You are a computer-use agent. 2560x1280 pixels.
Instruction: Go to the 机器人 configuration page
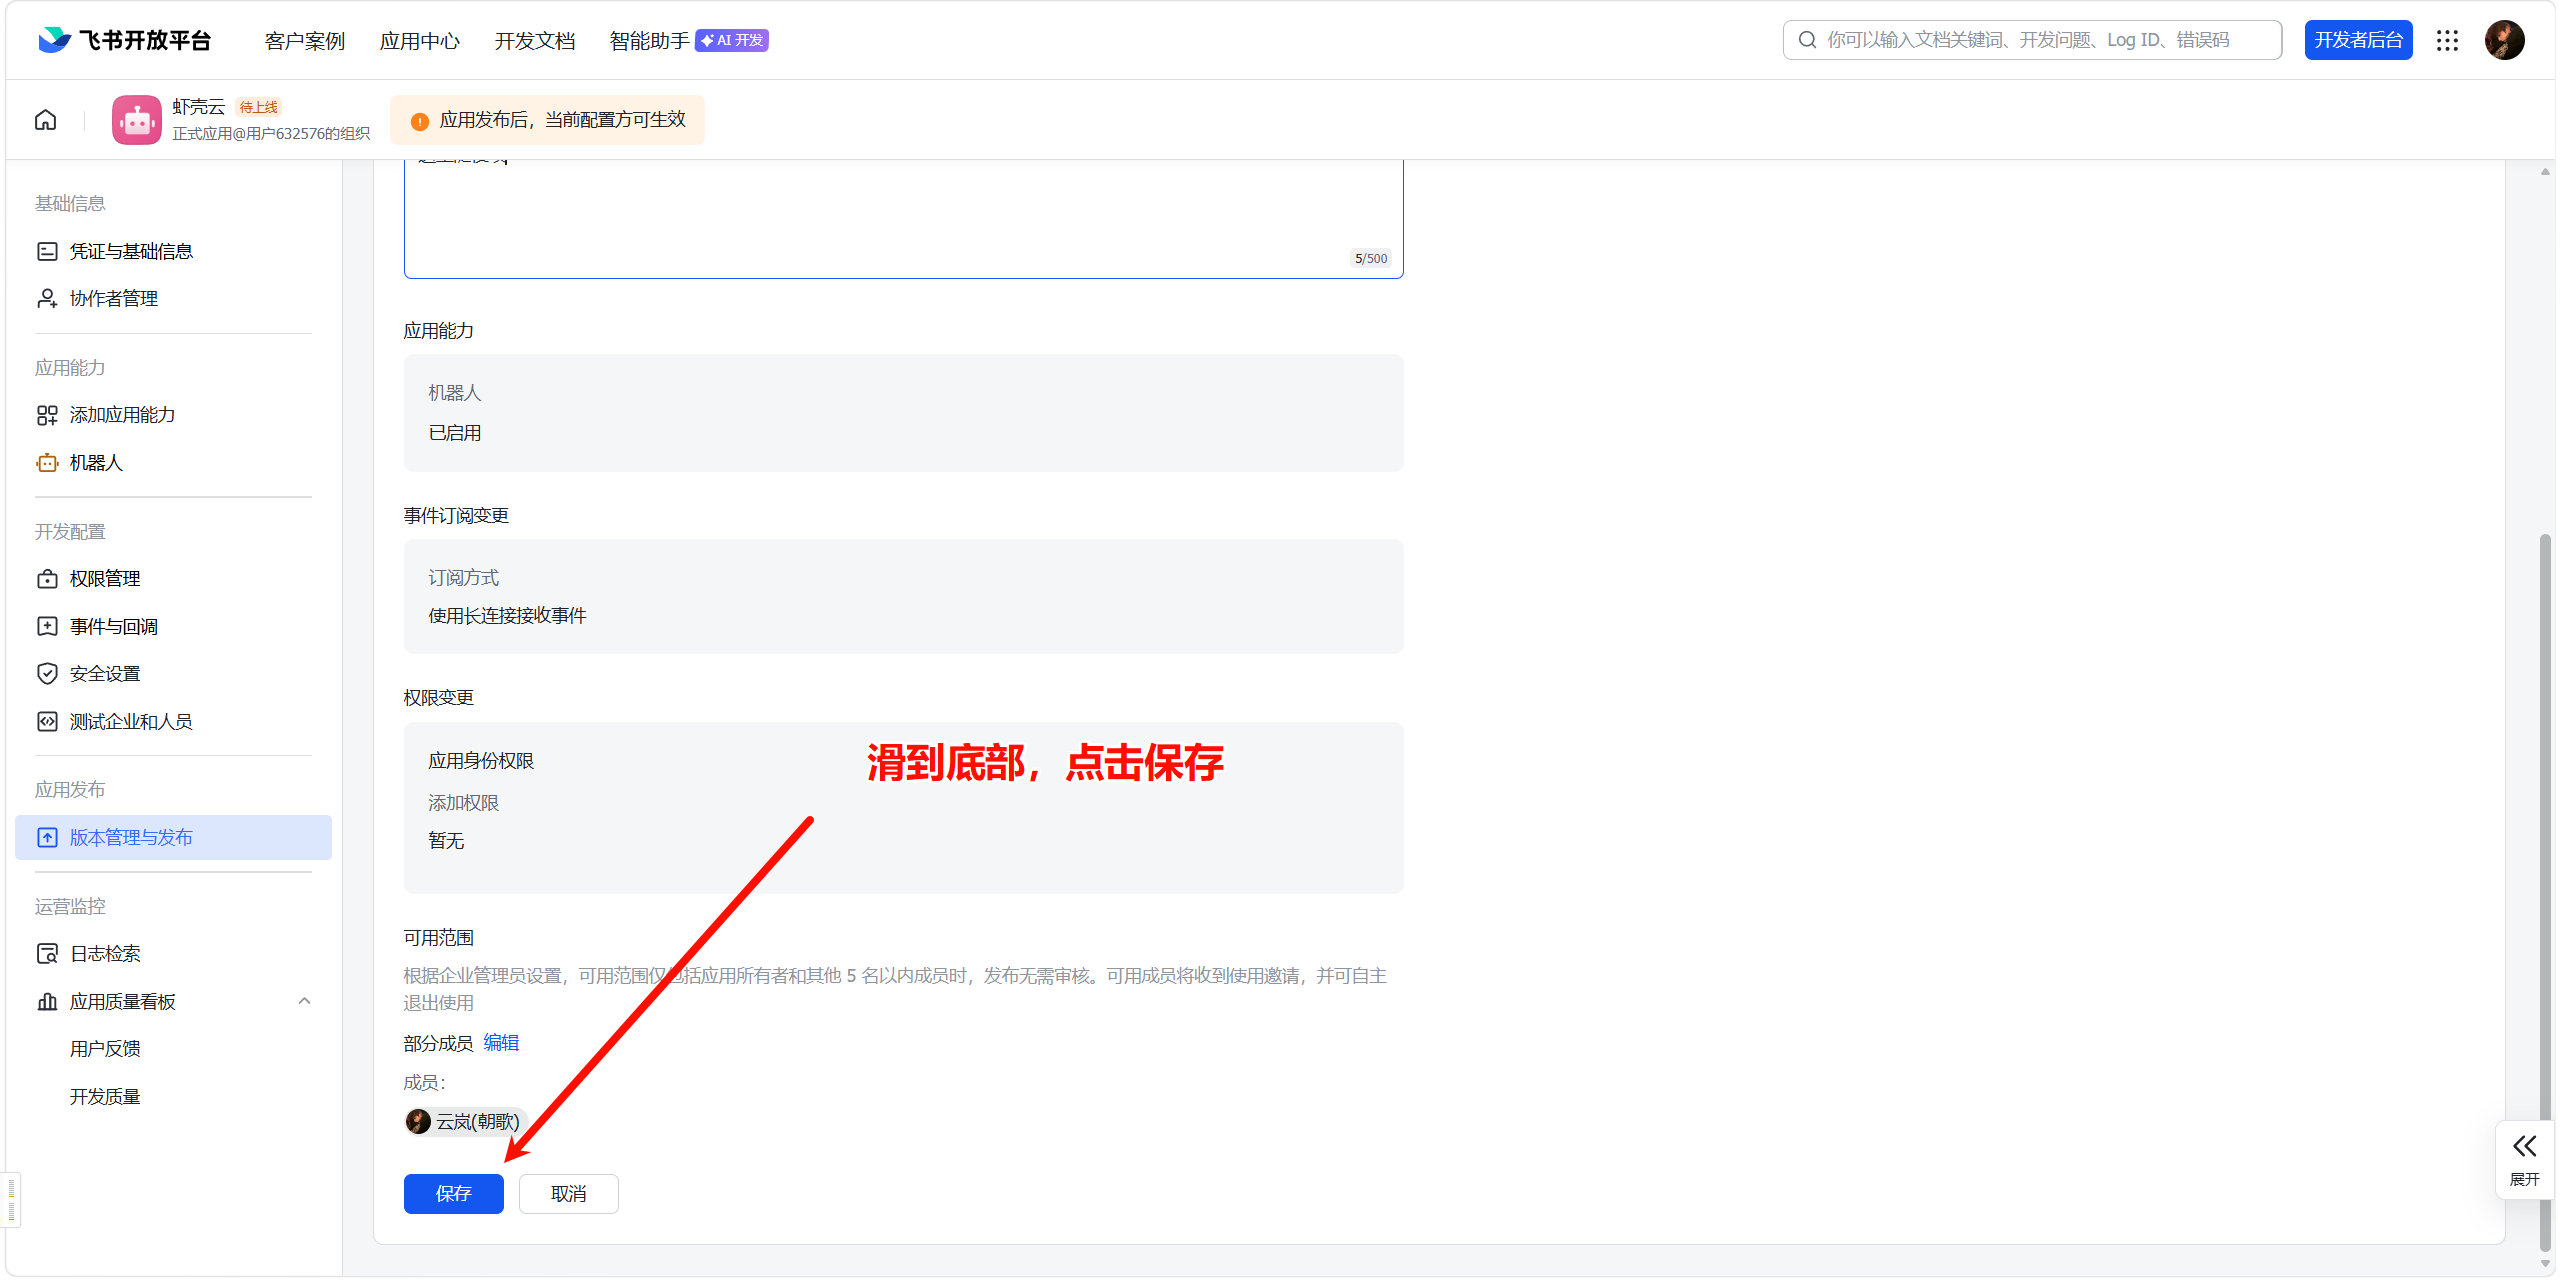tap(96, 462)
